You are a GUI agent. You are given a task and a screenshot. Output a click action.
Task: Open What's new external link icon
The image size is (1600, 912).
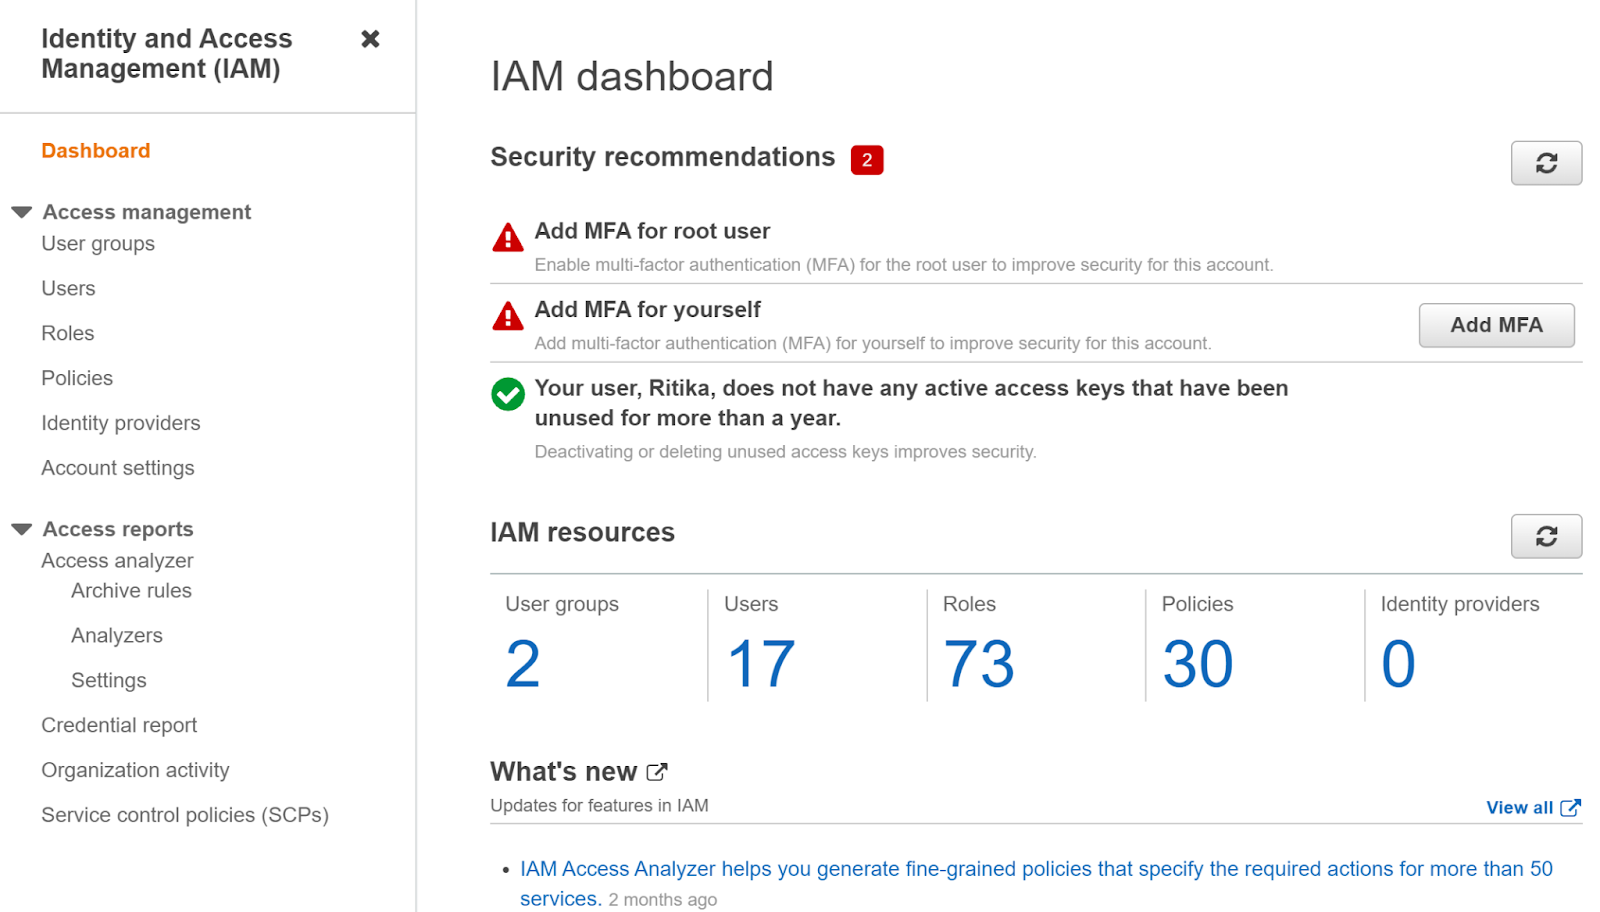(x=657, y=772)
